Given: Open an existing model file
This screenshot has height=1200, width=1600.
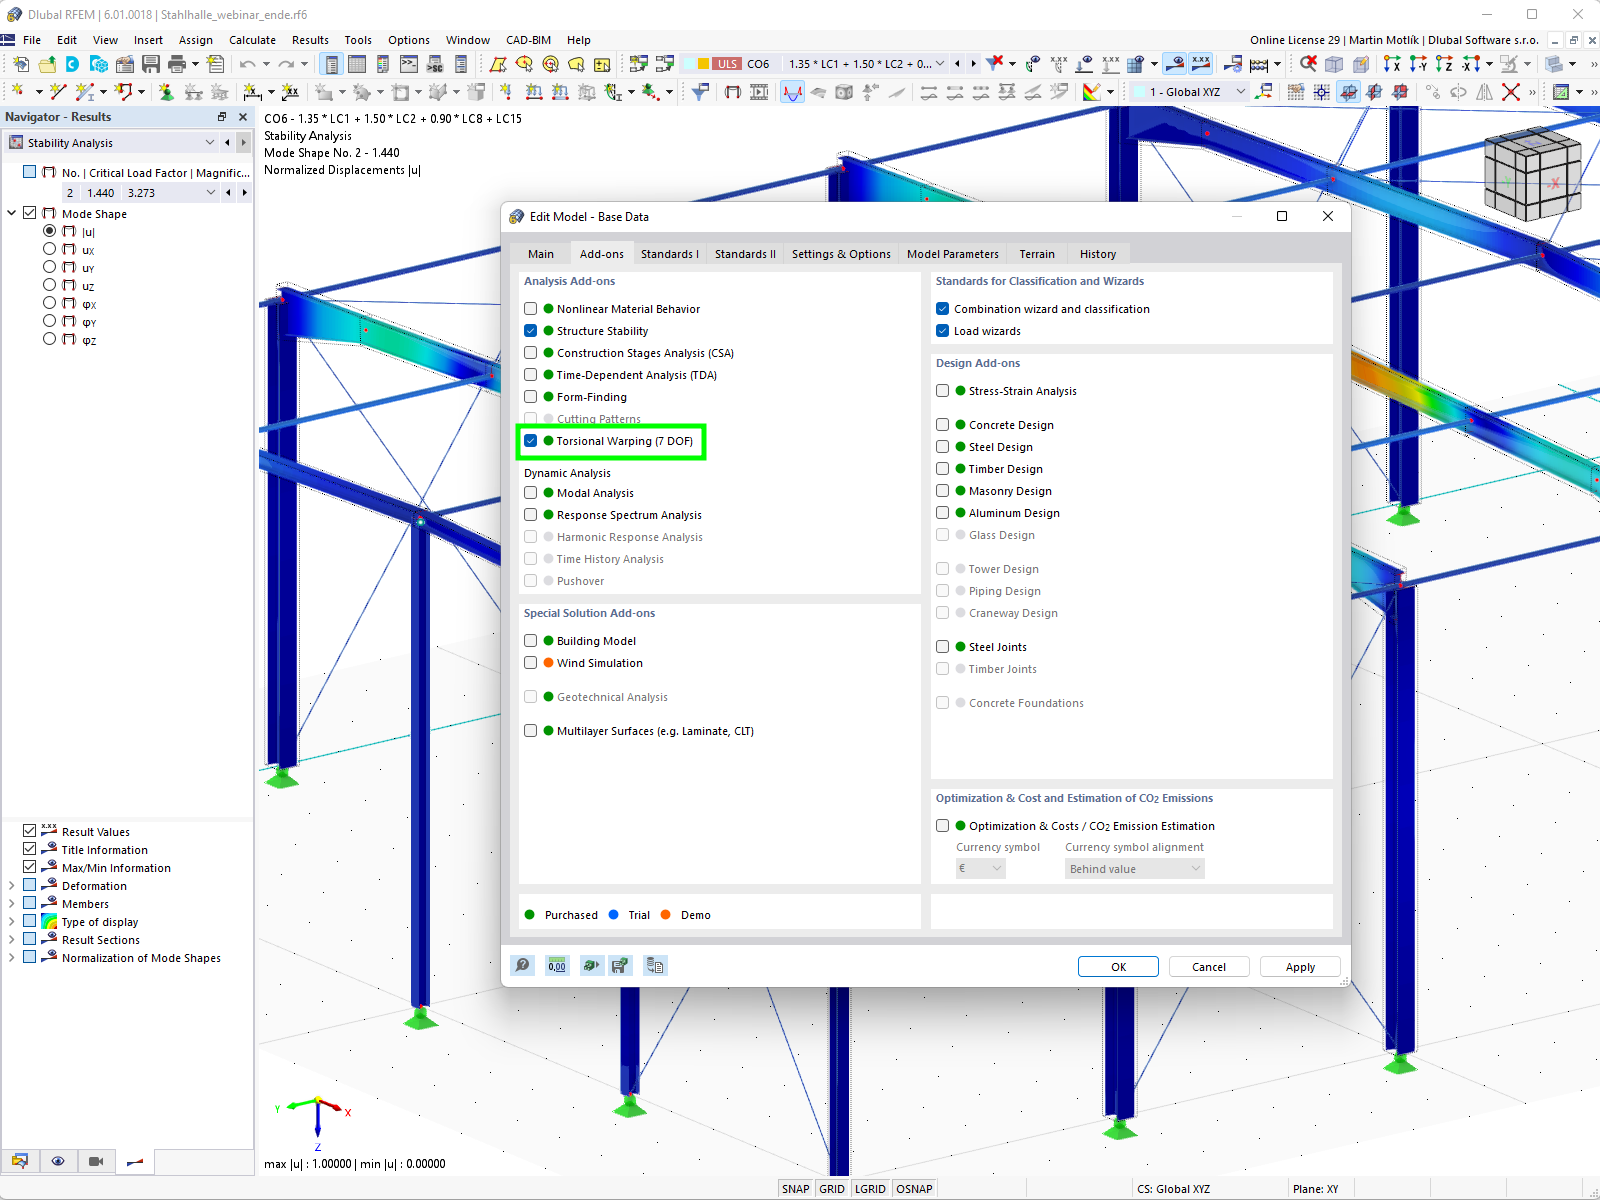Looking at the screenshot, I should coord(46,63).
